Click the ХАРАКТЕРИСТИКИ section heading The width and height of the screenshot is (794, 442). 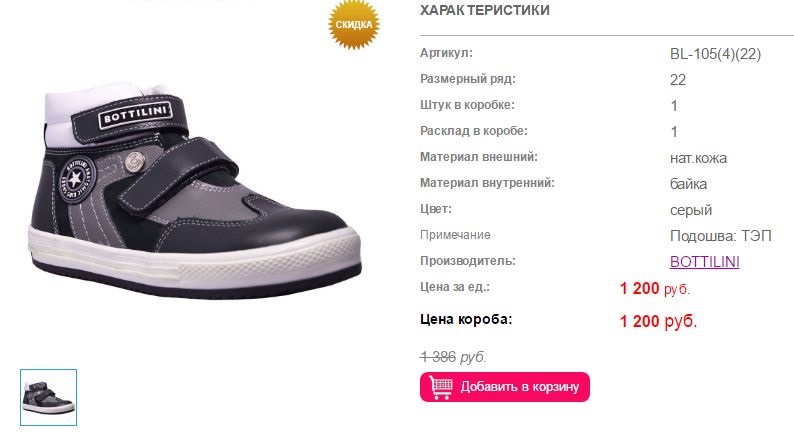485,10
